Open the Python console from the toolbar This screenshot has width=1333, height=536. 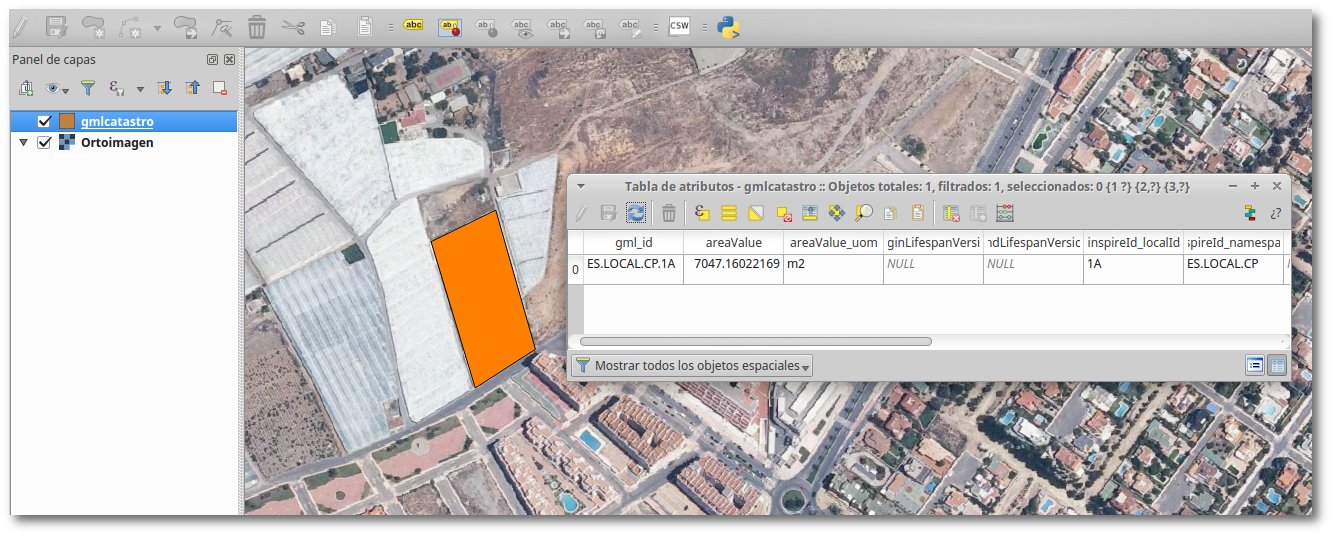(x=729, y=27)
